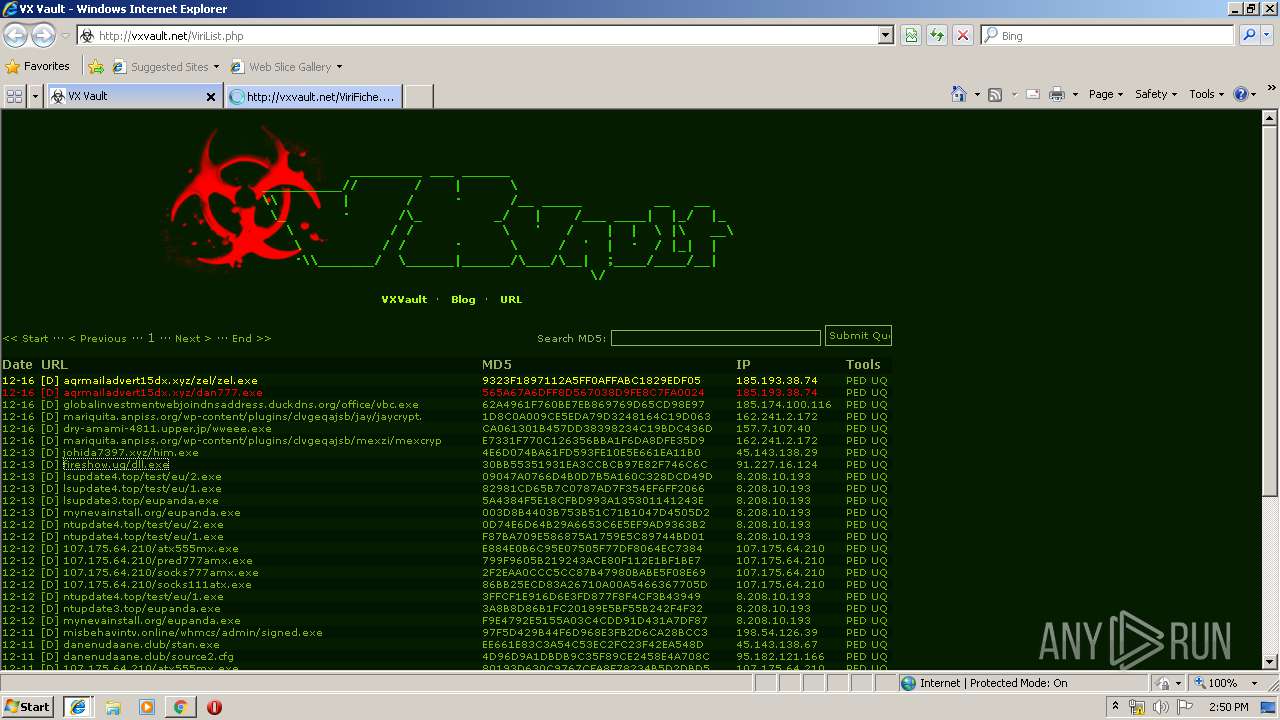
Task: Click PED tool for zel.exe row
Action: pos(856,381)
